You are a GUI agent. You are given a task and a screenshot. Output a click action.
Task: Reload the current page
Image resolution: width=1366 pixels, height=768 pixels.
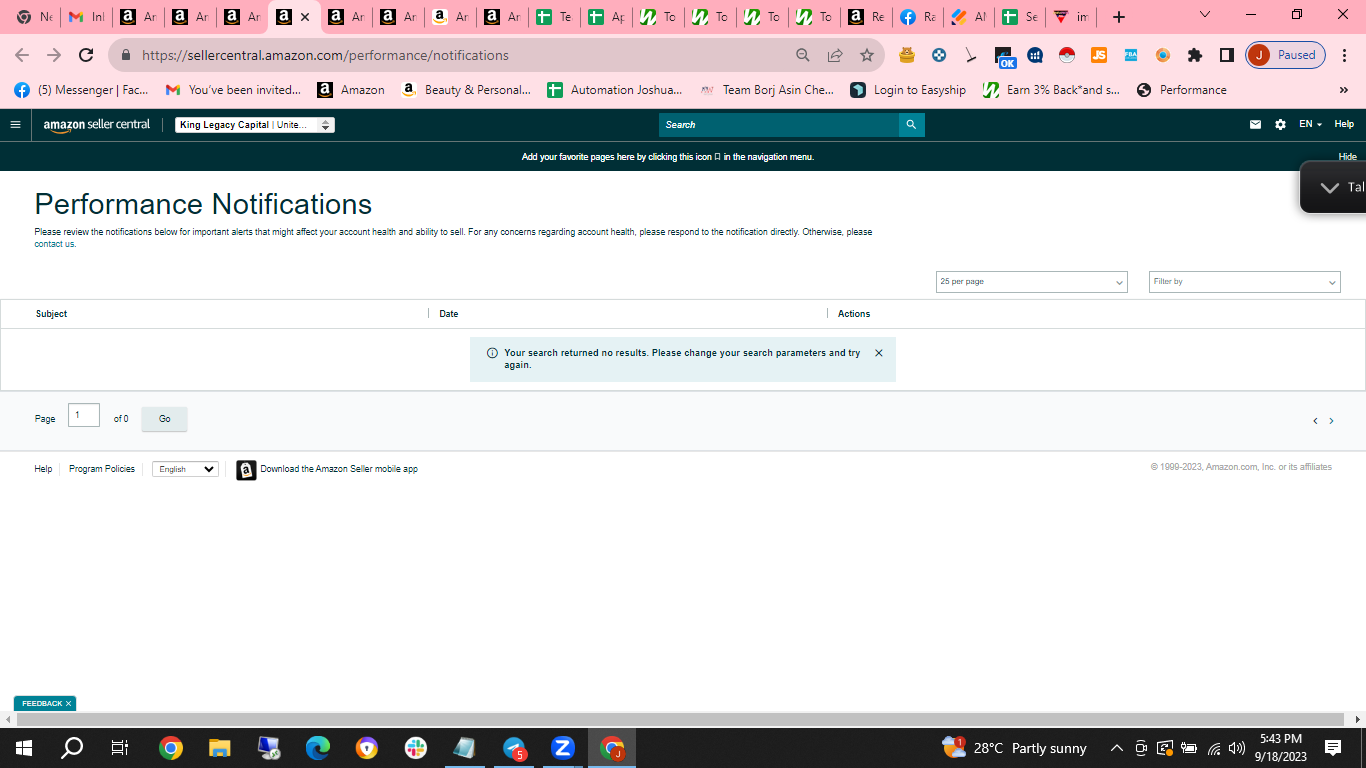pos(86,55)
